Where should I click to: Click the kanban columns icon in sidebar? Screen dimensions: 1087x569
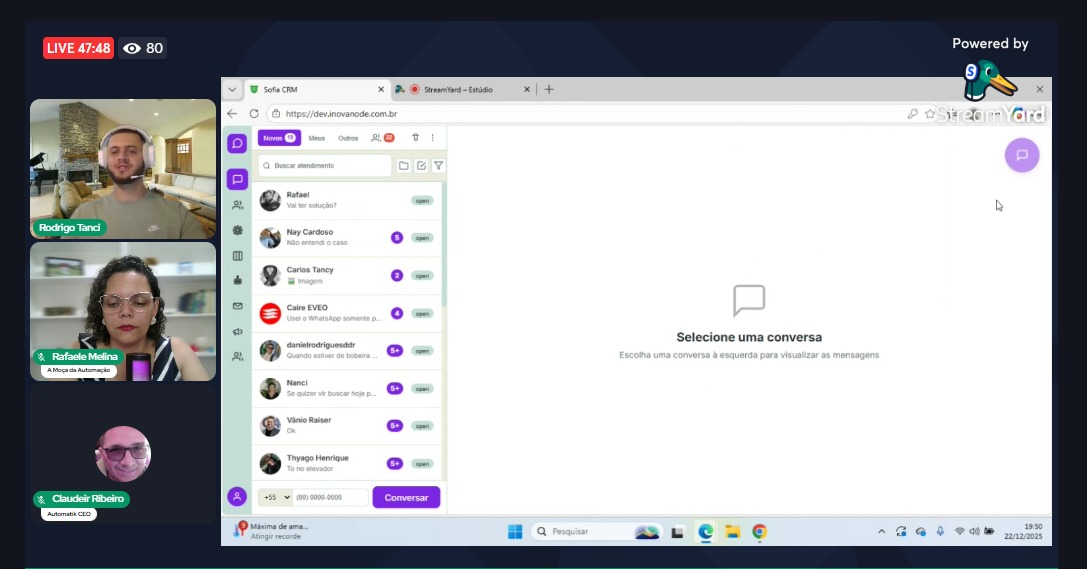[237, 255]
